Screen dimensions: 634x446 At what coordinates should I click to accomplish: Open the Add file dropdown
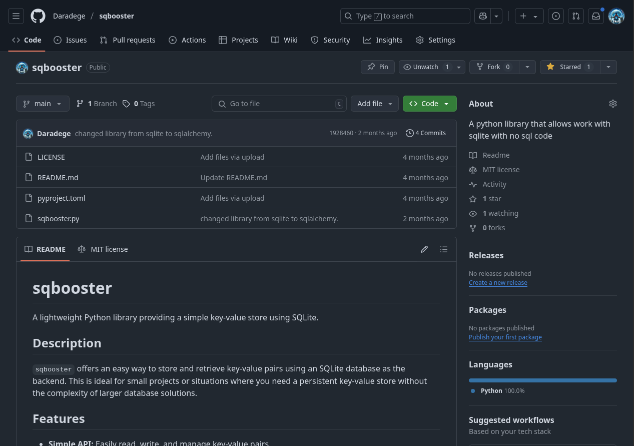coord(375,104)
